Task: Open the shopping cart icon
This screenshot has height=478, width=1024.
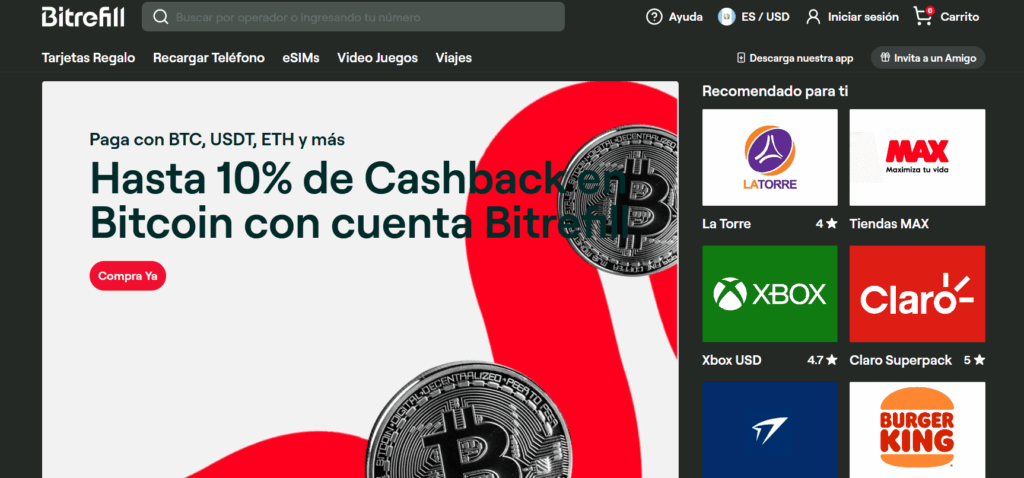Action: [922, 17]
